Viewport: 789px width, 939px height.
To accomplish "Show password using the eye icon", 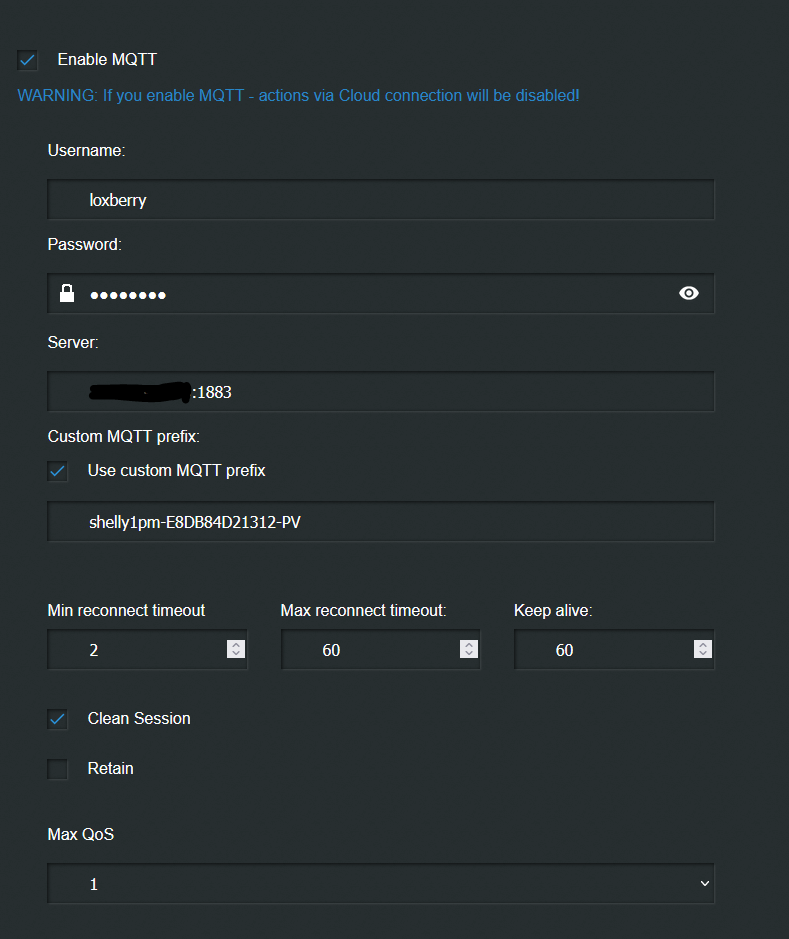I will pos(688,293).
